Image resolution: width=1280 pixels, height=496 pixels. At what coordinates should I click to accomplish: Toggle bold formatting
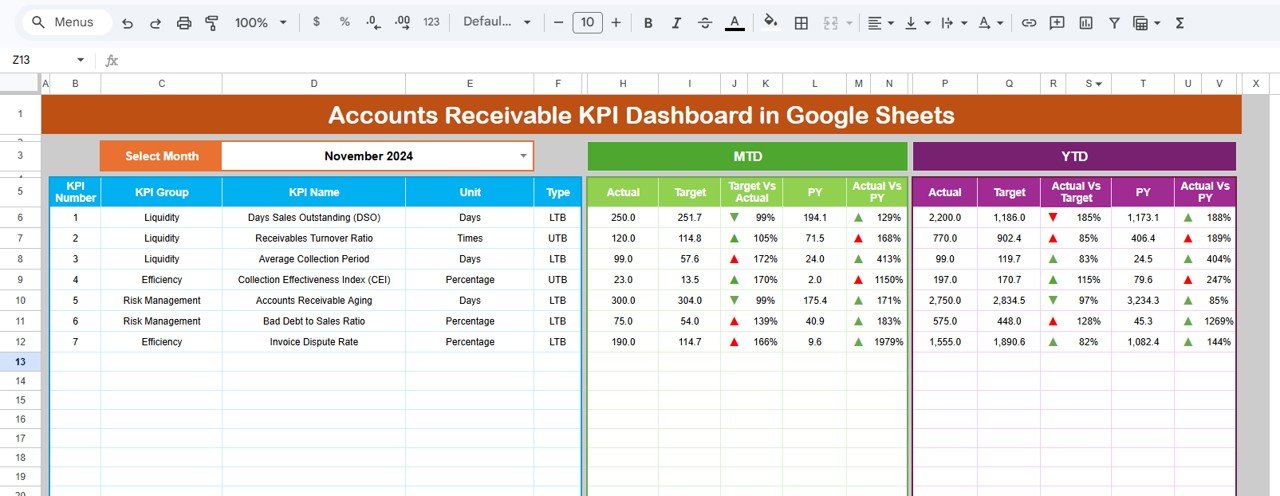pyautogui.click(x=648, y=22)
